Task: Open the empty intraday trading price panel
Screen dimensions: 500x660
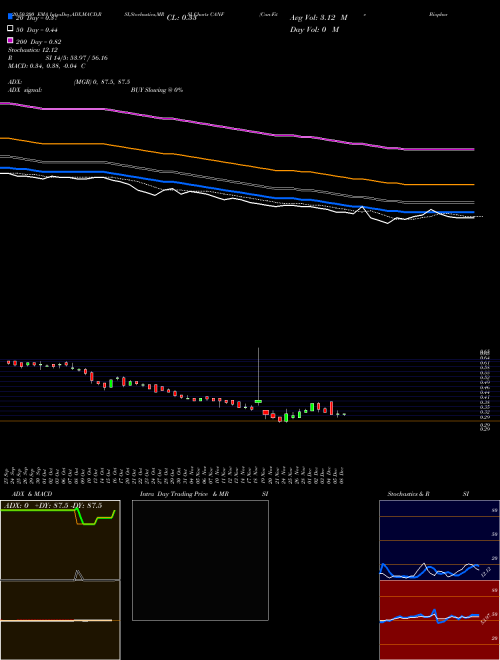Action: (200, 560)
